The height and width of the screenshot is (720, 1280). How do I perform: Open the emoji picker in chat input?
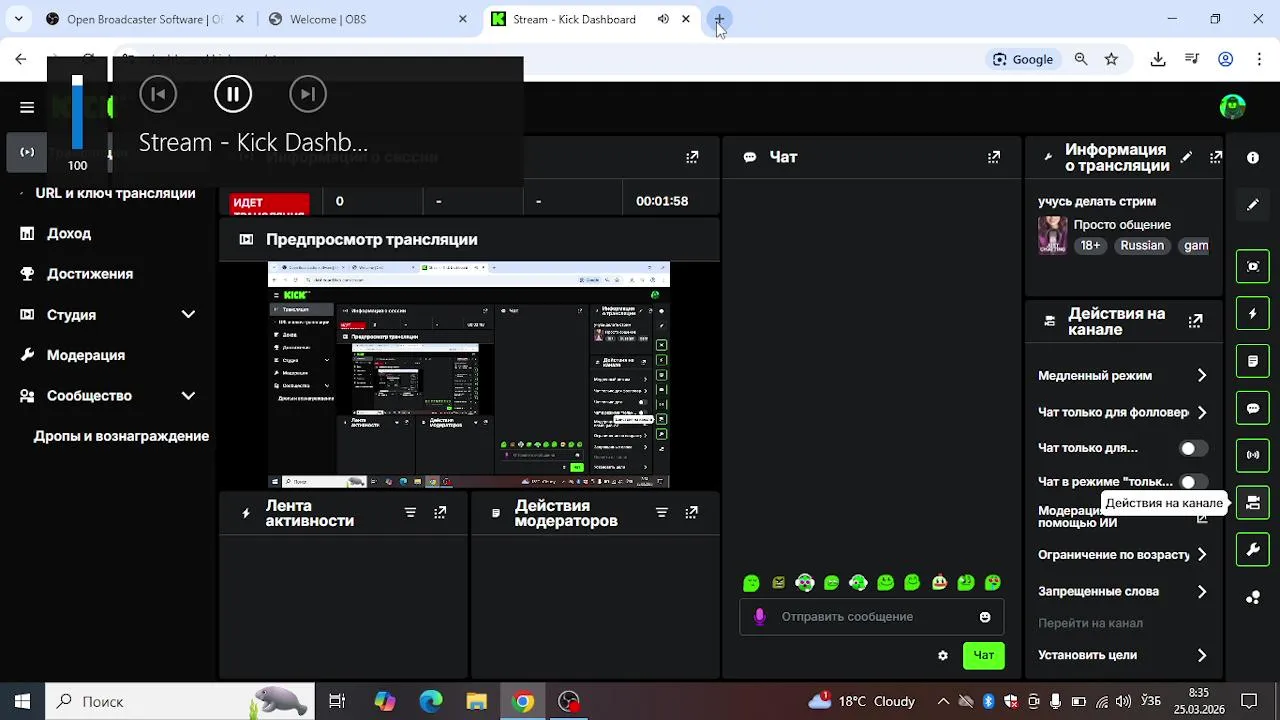coord(985,617)
